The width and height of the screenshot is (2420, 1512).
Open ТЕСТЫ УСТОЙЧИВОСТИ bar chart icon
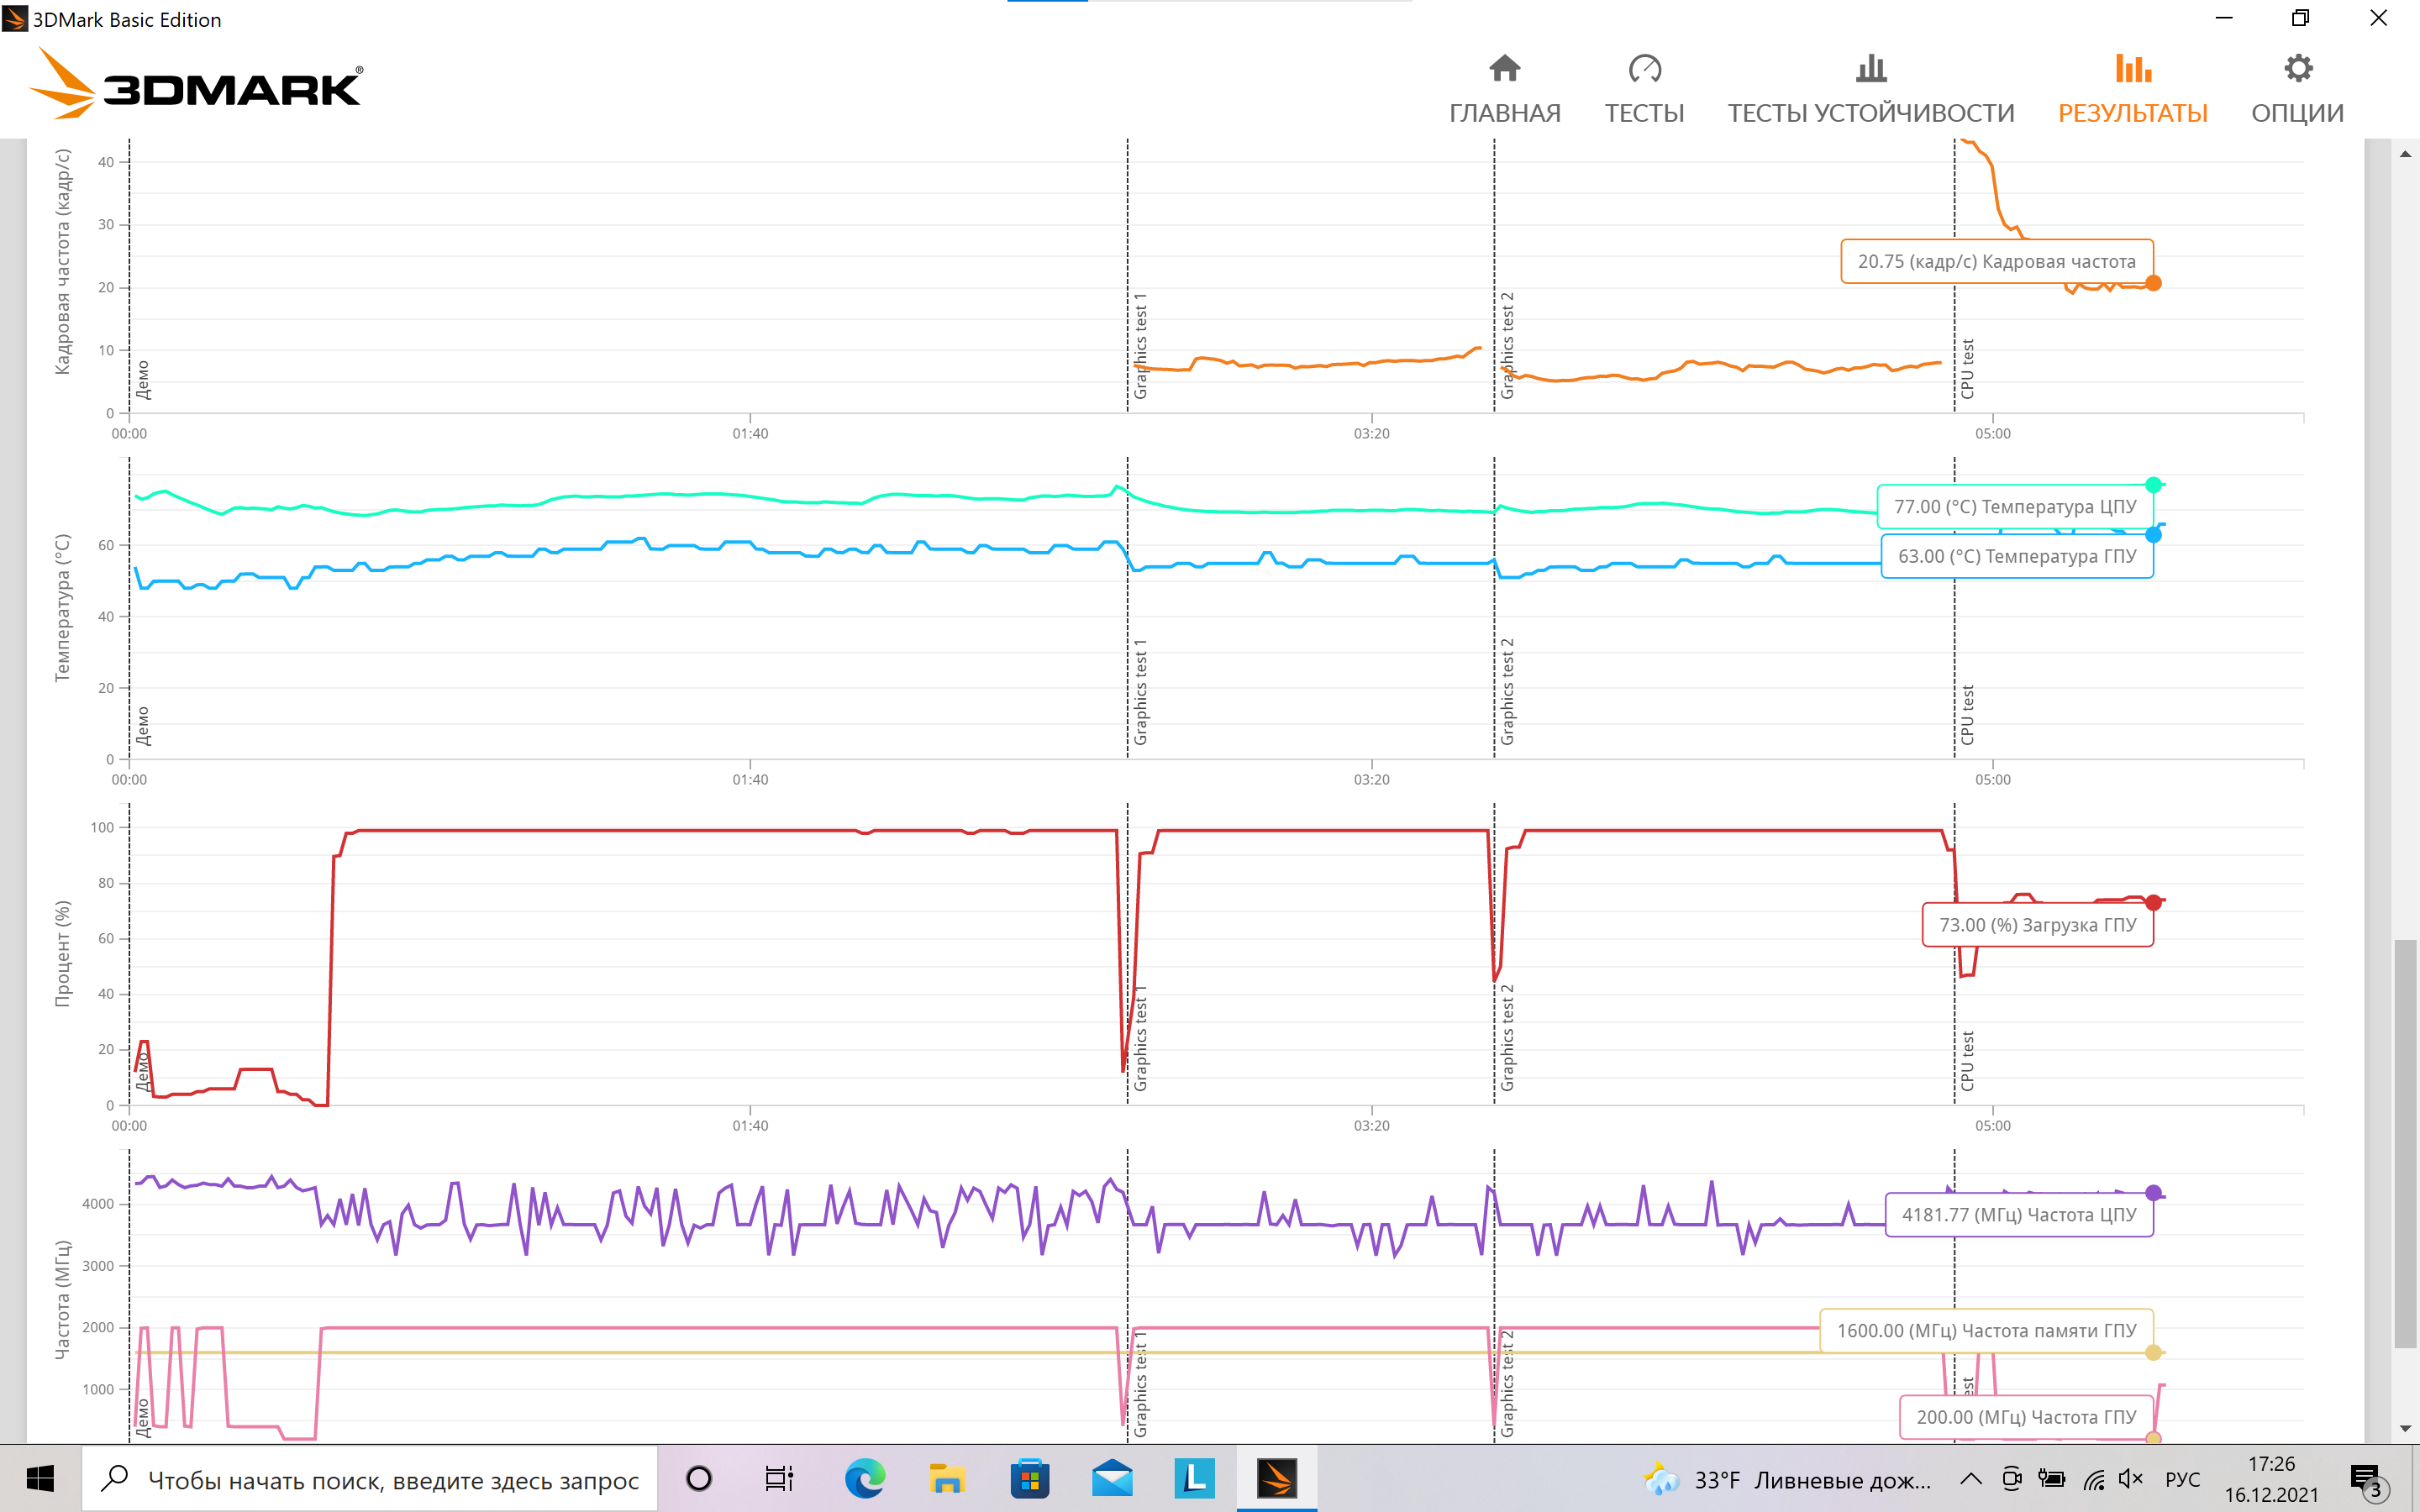pos(1870,69)
